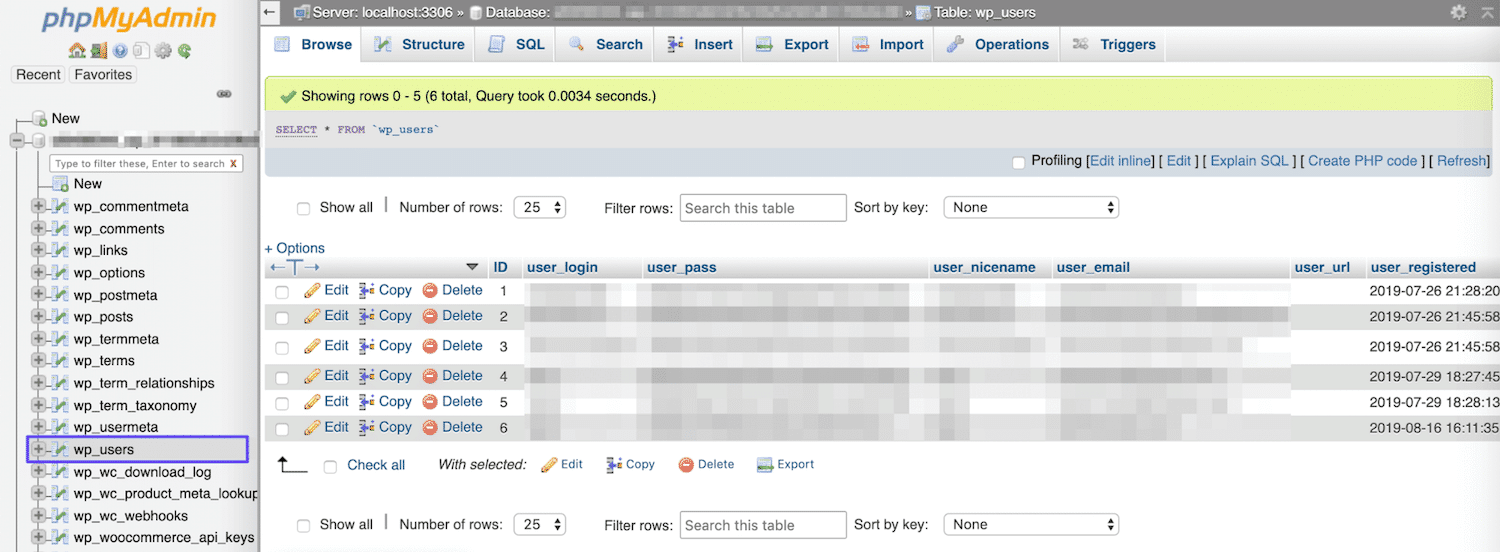
Task: Open the top Sort by key dropdown
Action: point(1030,208)
